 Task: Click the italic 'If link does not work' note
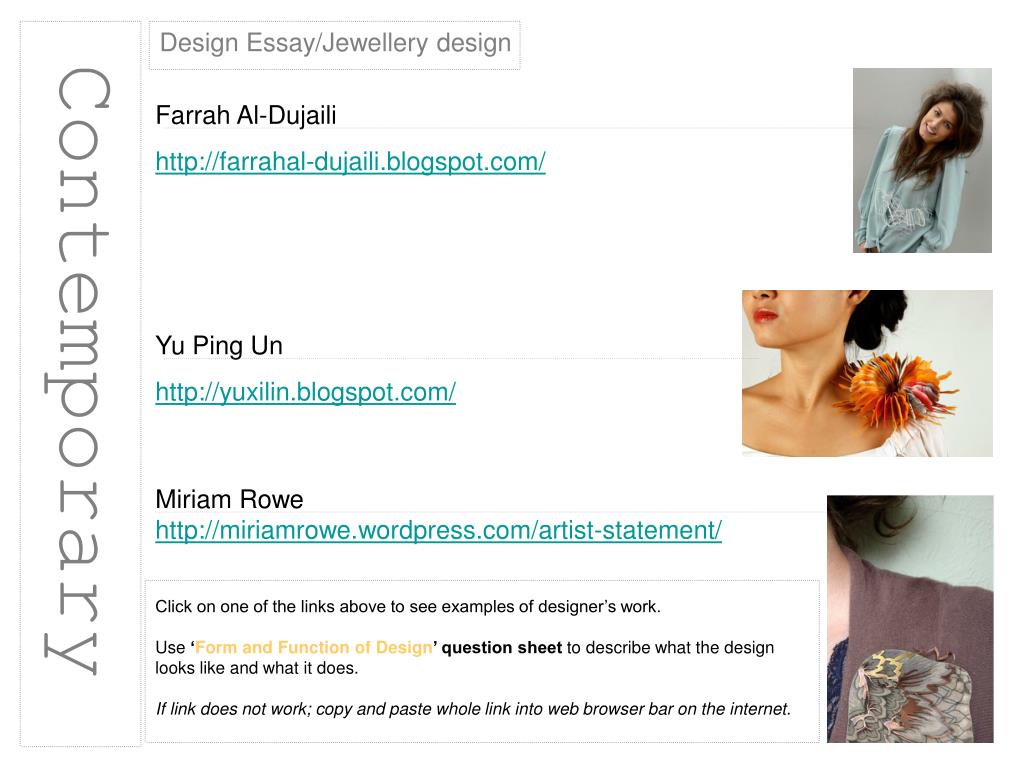[473, 709]
